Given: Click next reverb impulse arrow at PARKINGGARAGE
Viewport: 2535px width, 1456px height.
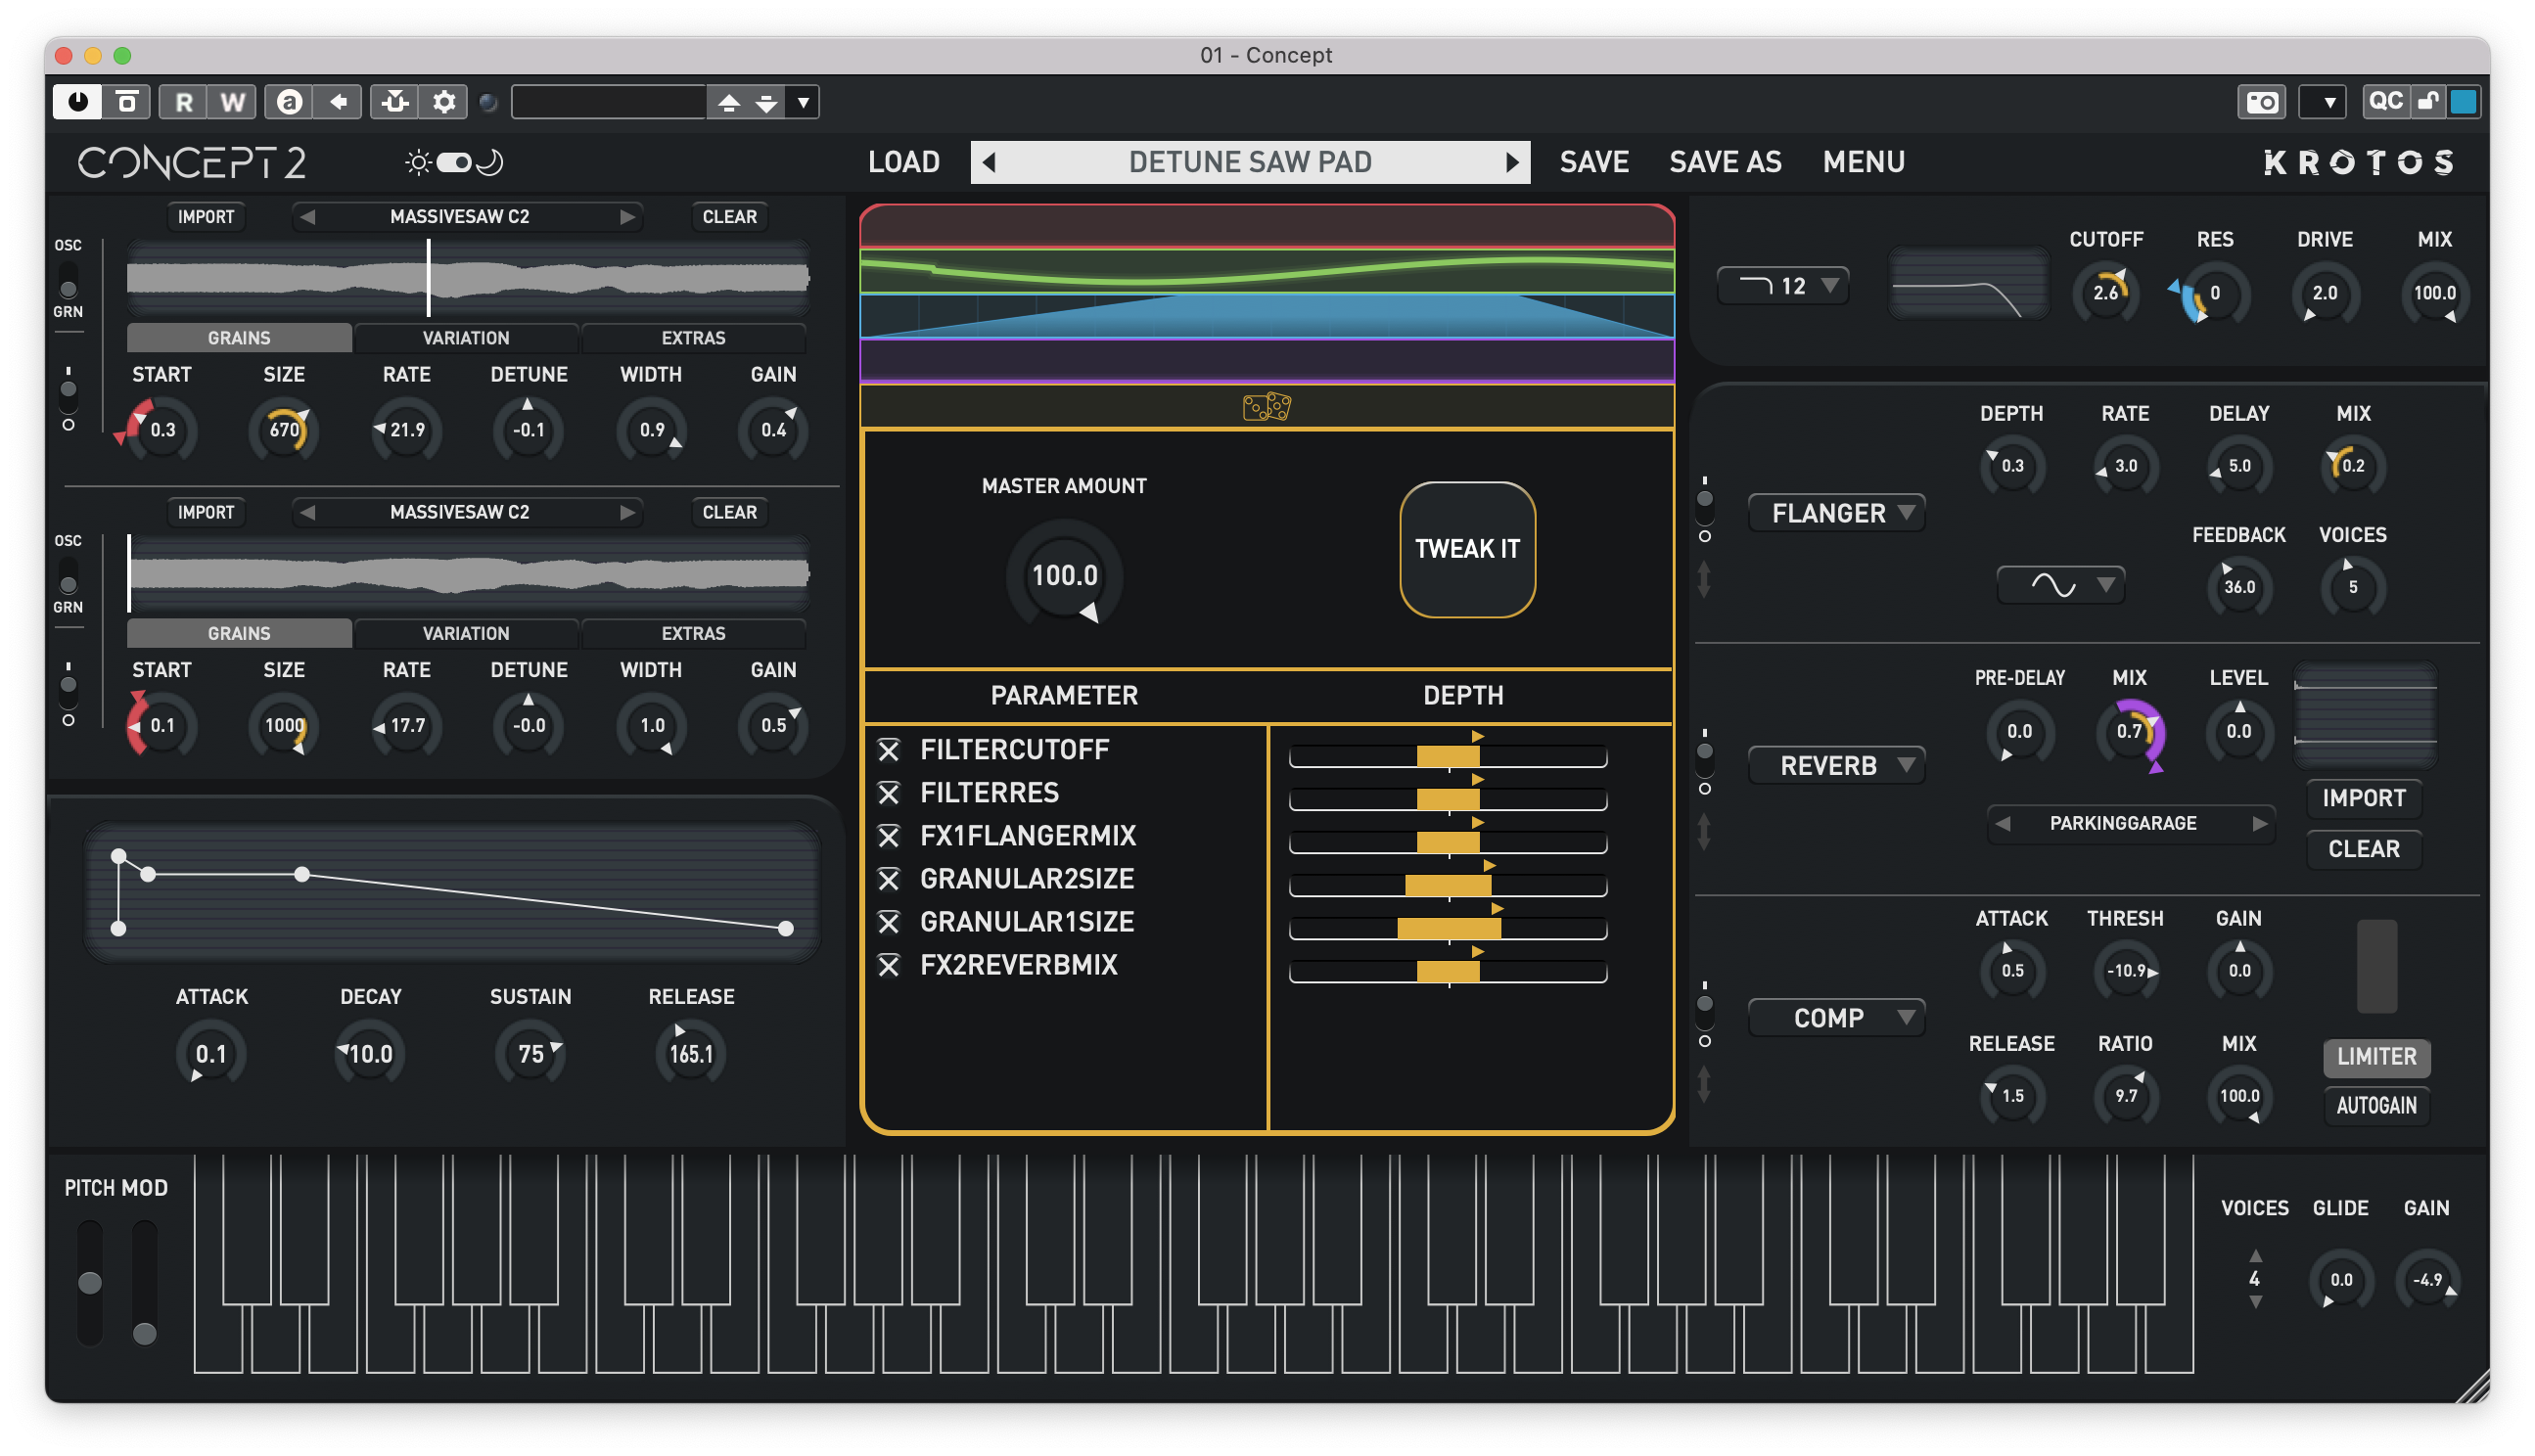Looking at the screenshot, I should pyautogui.click(x=2260, y=824).
